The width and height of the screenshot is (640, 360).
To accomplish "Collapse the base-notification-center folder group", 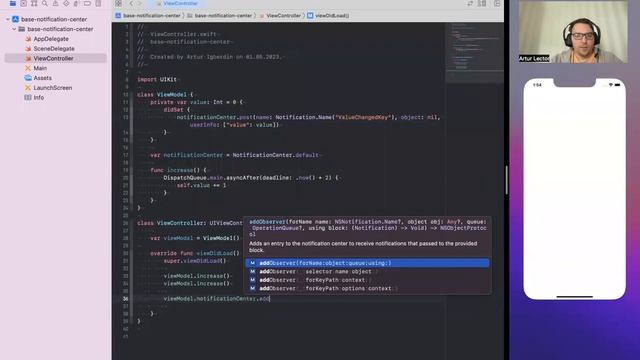I will click(x=14, y=29).
